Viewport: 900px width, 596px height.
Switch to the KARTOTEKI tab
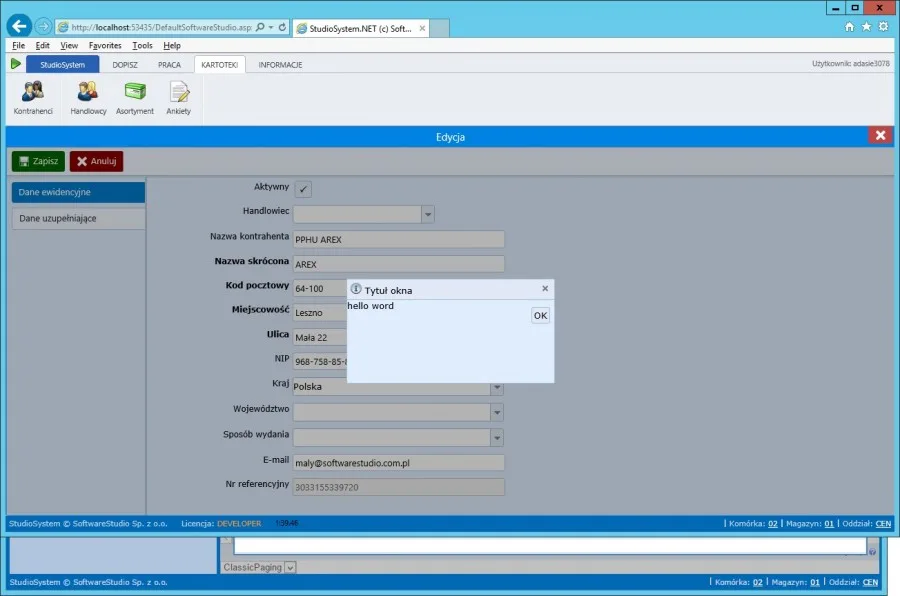pyautogui.click(x=220, y=65)
